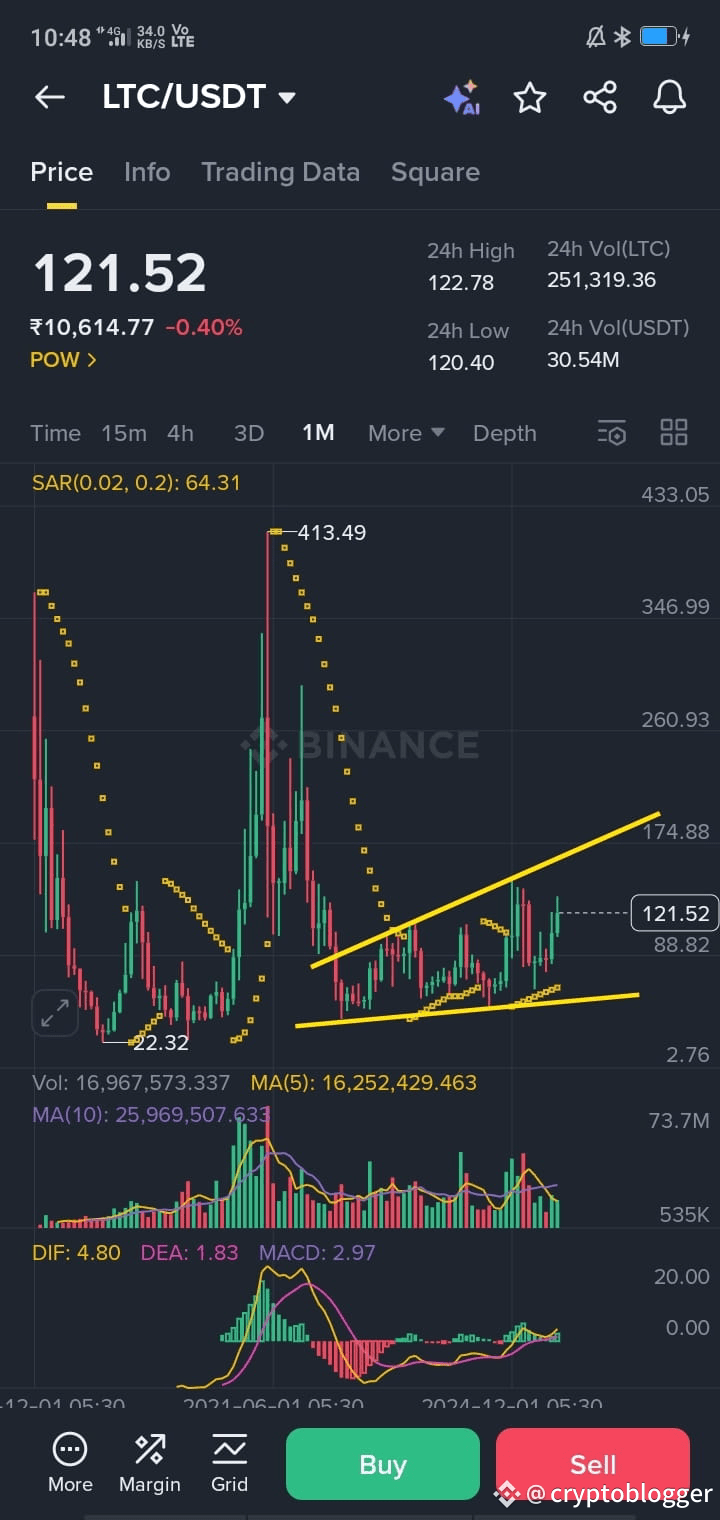The height and width of the screenshot is (1520, 720).
Task: Open the Depth chart view
Action: tap(505, 433)
